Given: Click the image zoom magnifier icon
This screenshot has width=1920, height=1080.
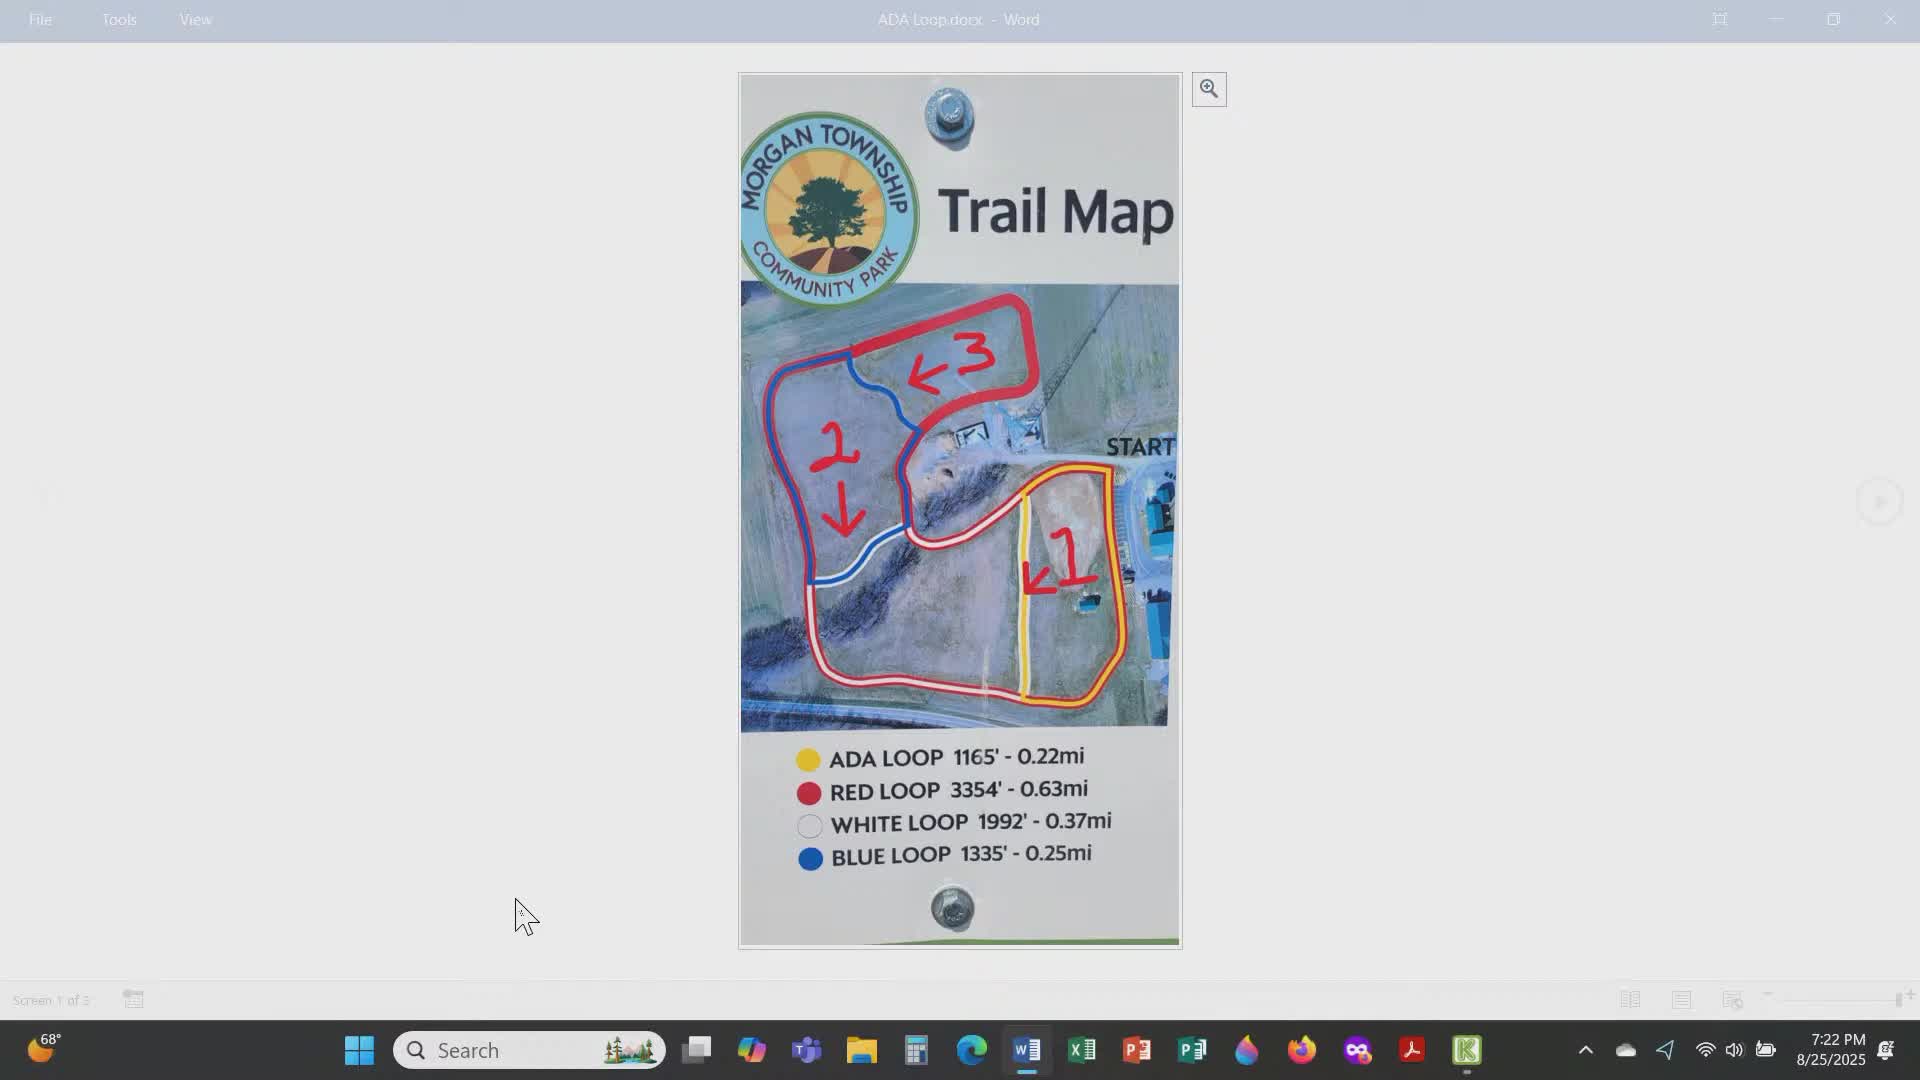Looking at the screenshot, I should click(1209, 89).
